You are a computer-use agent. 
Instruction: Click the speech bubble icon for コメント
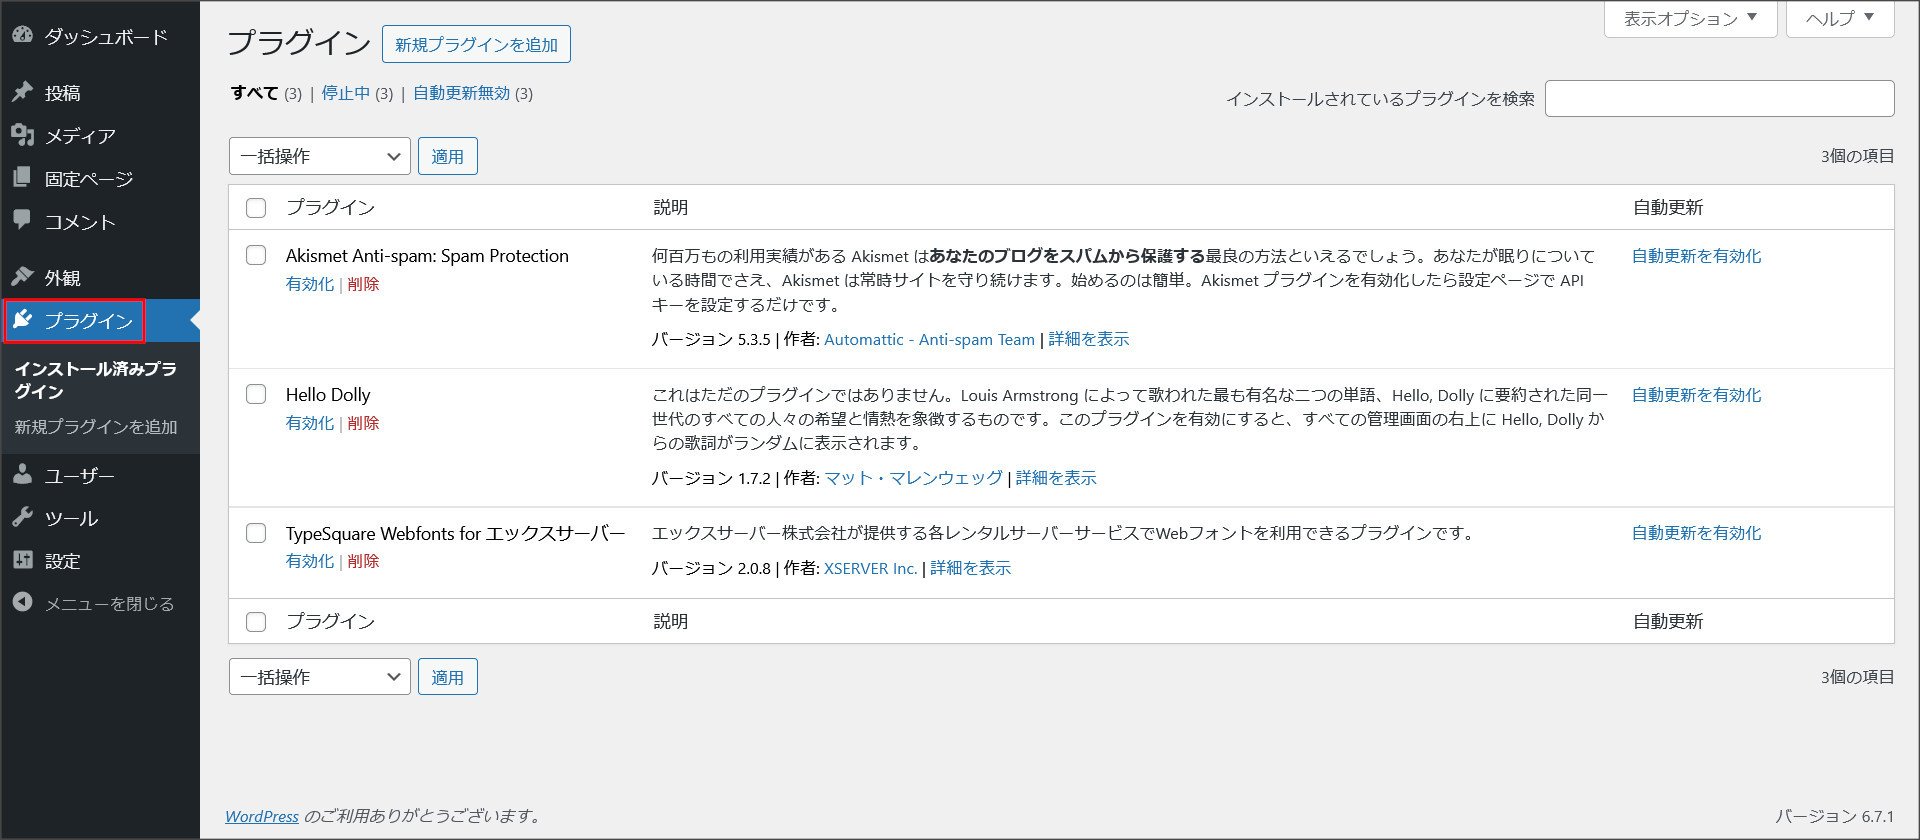click(22, 220)
